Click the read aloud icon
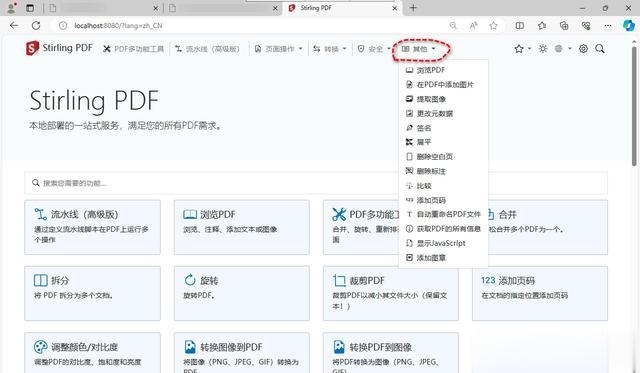Image resolution: width=640 pixels, height=373 pixels. (473, 26)
